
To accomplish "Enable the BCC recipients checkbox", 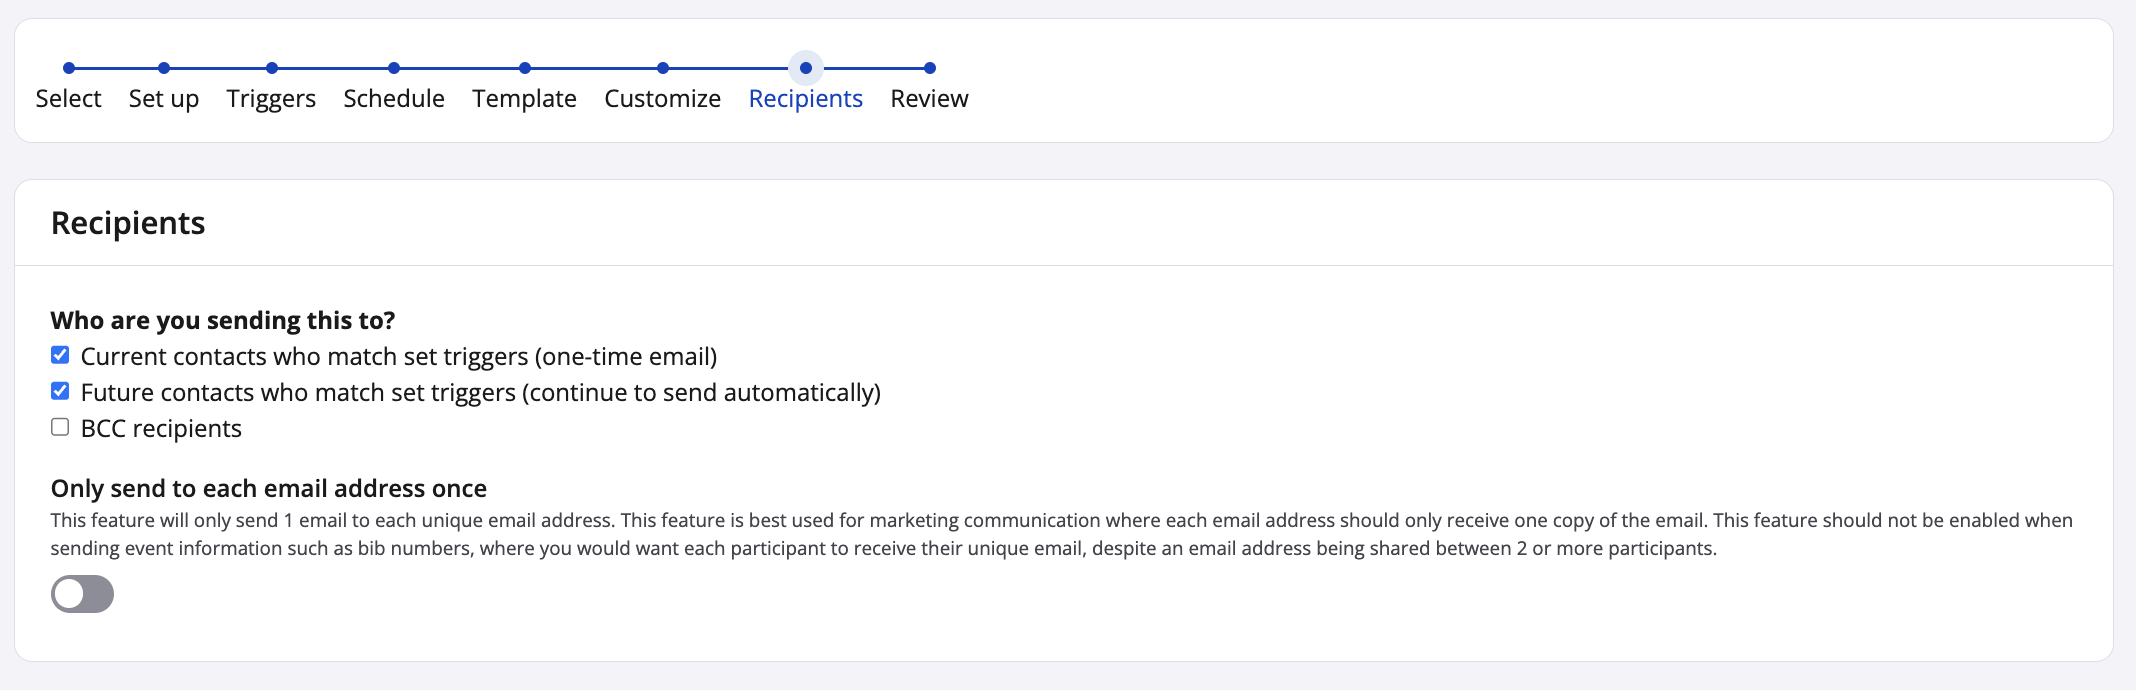I will pyautogui.click(x=60, y=427).
